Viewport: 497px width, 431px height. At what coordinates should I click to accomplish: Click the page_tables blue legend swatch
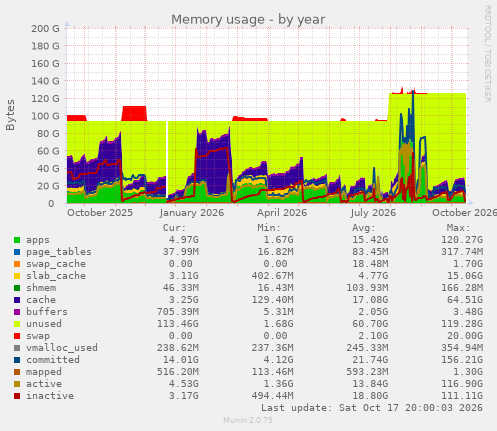click(17, 252)
